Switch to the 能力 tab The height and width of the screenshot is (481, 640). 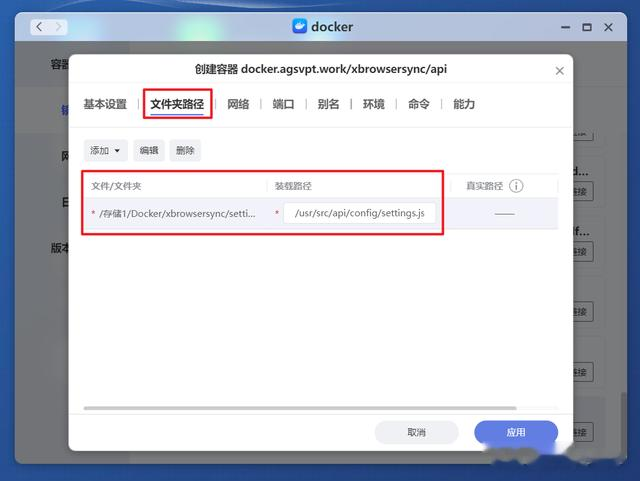[x=464, y=104]
